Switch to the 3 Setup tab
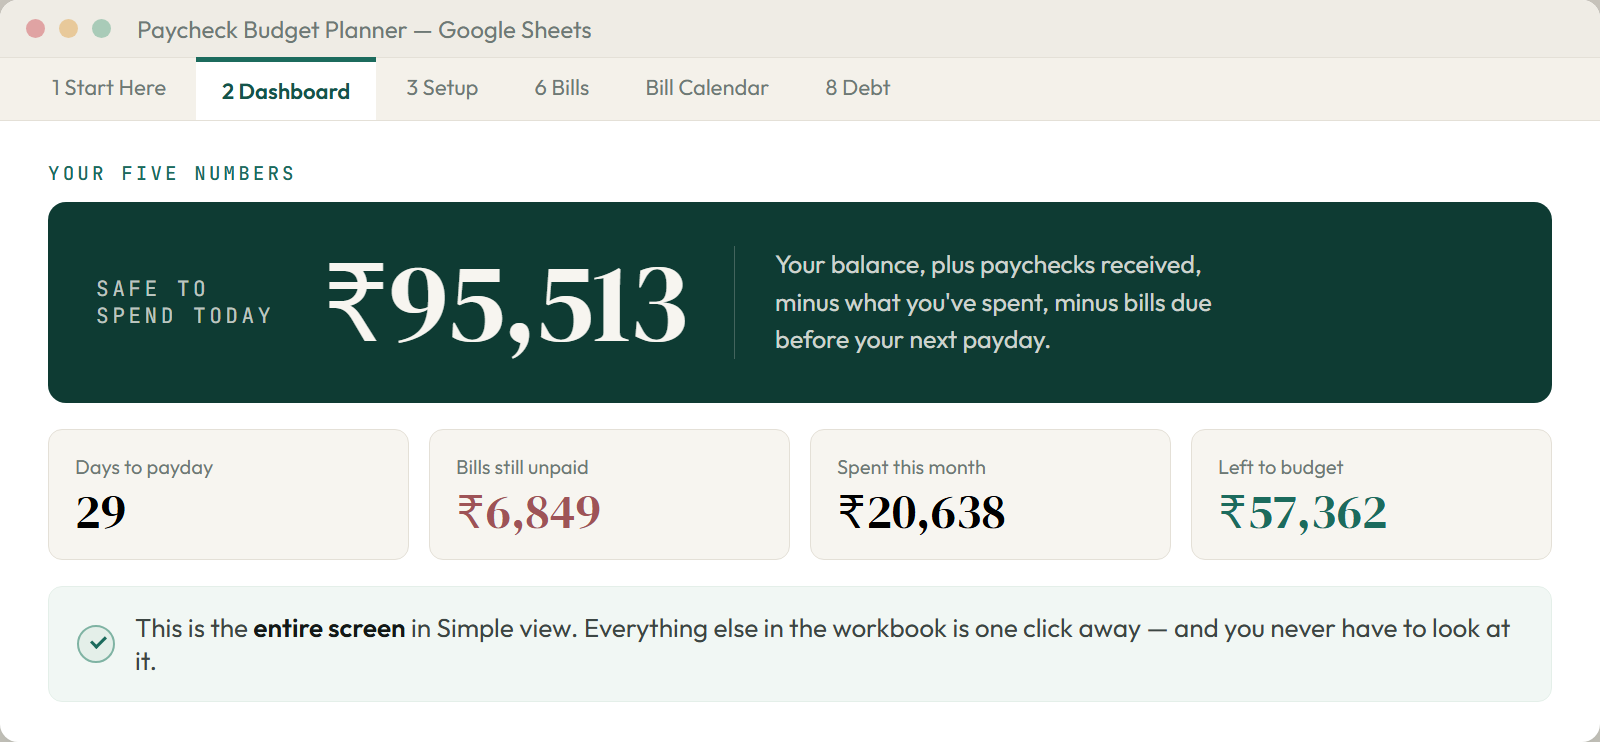The width and height of the screenshot is (1600, 742). 442,88
